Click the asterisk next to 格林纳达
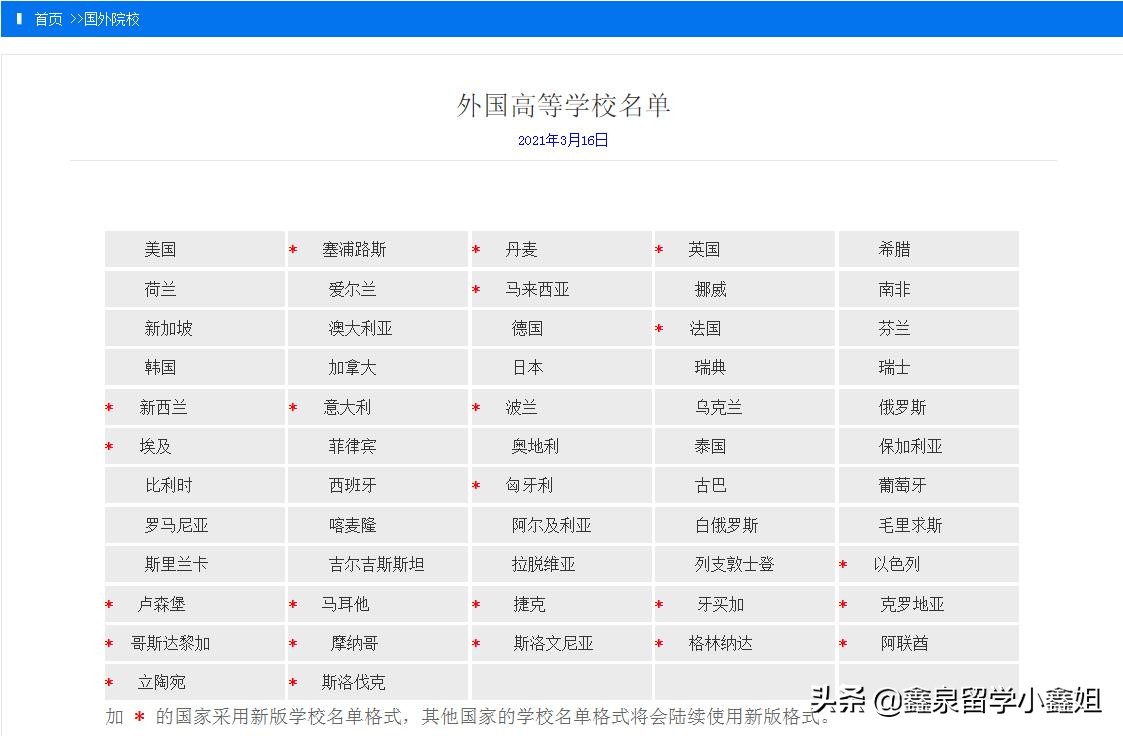The image size is (1123, 736). tap(658, 643)
